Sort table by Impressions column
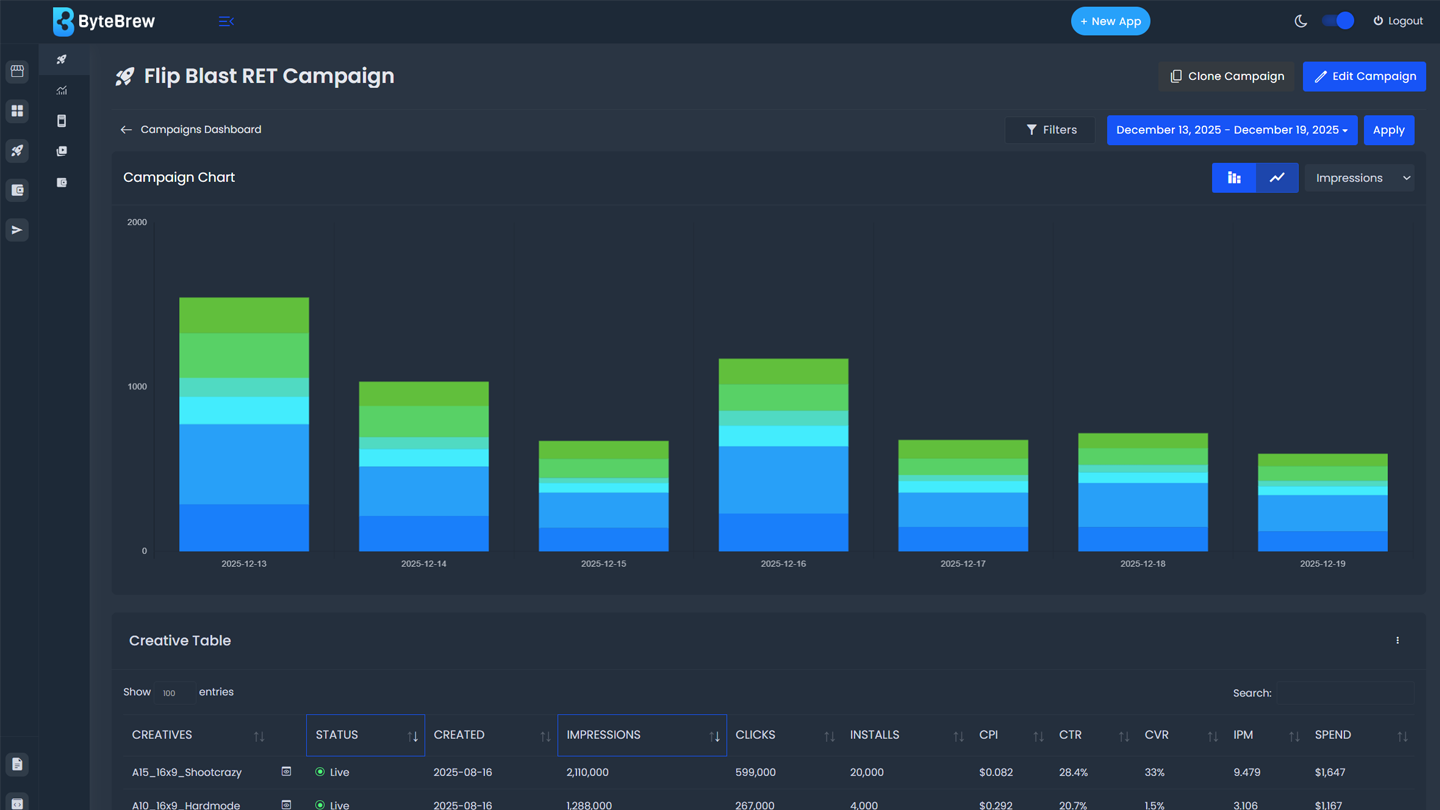This screenshot has height=810, width=1440. (x=641, y=735)
